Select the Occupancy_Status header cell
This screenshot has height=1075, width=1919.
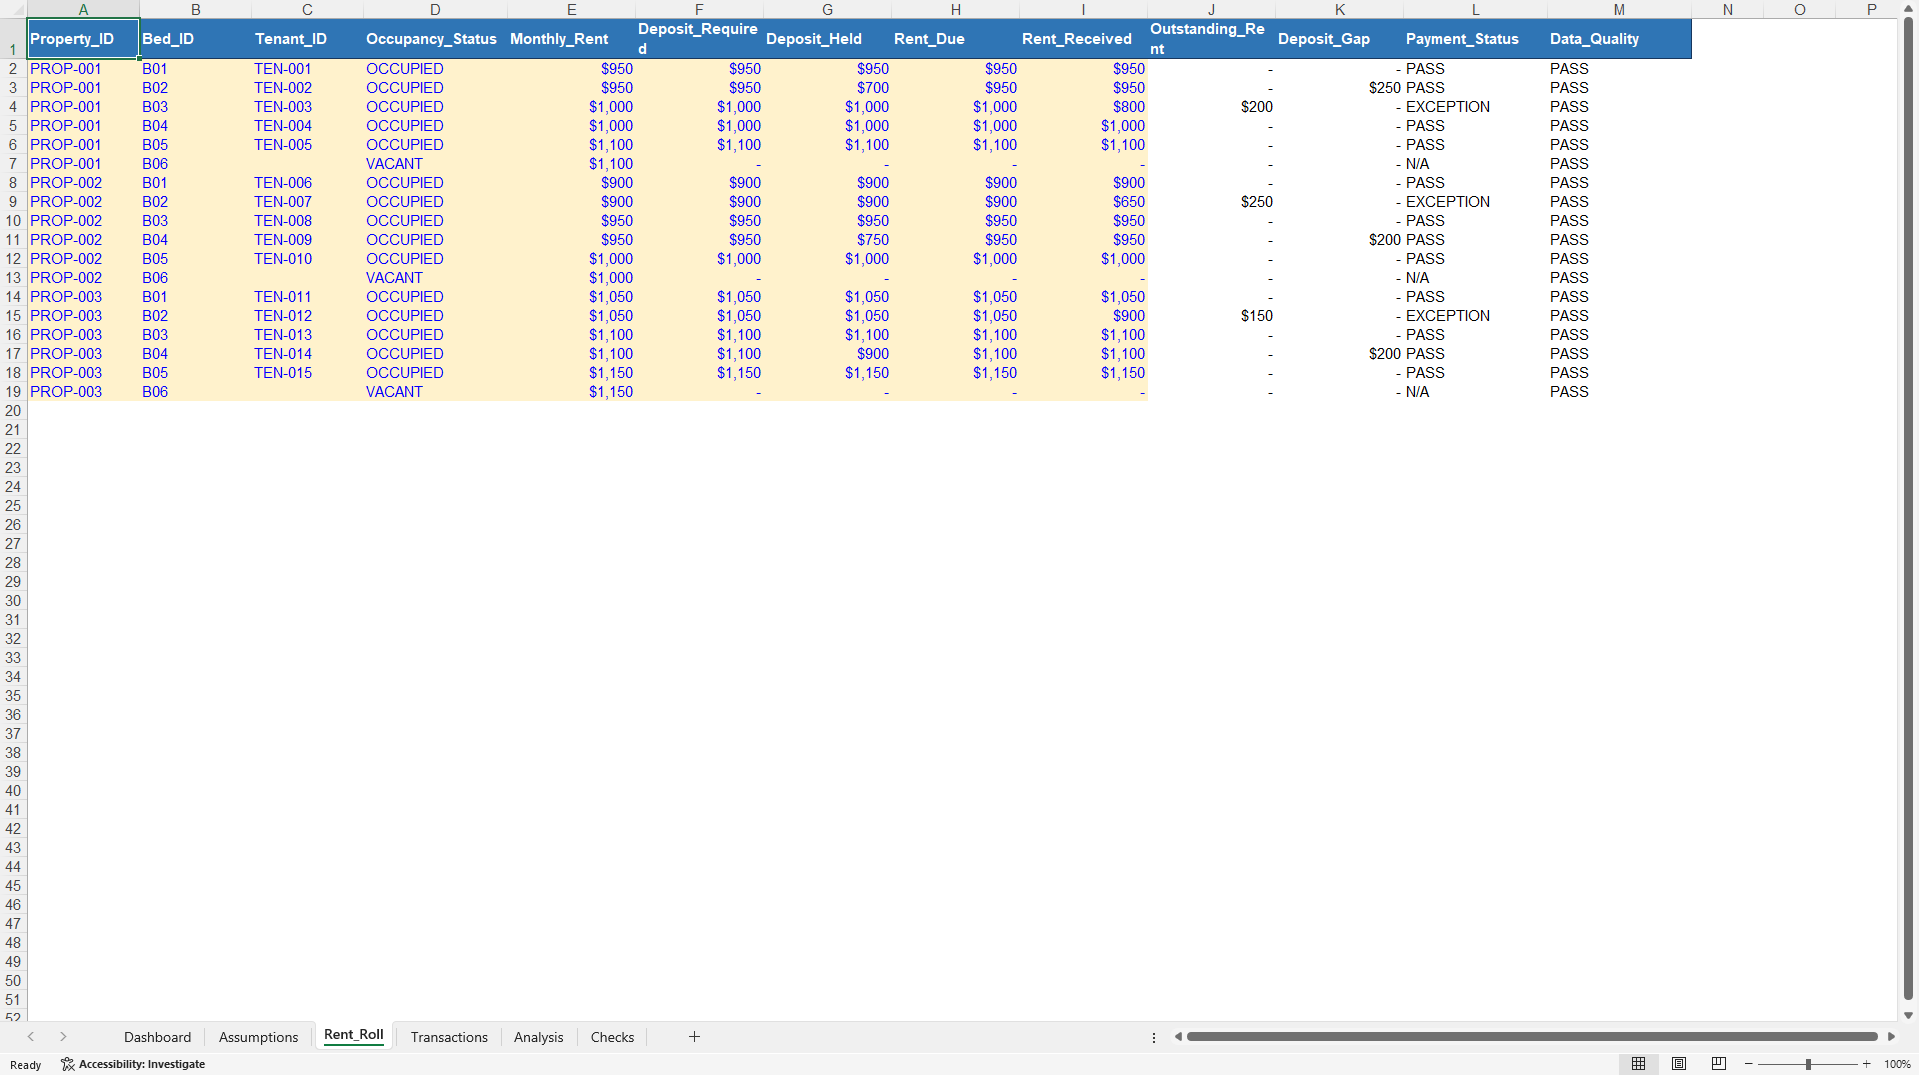click(x=435, y=39)
